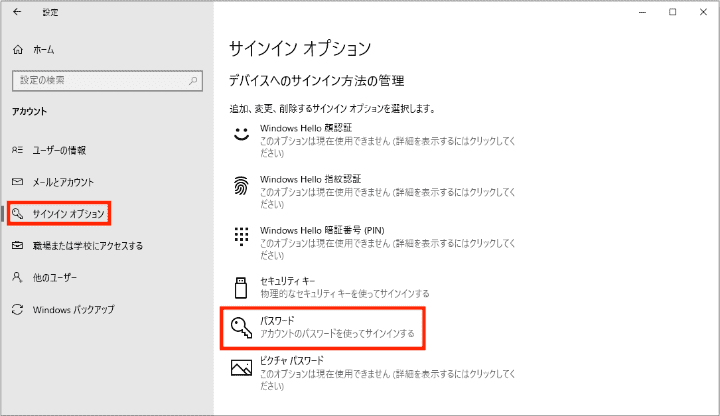Click the サインイン オプション key icon in sidebar

17,214
